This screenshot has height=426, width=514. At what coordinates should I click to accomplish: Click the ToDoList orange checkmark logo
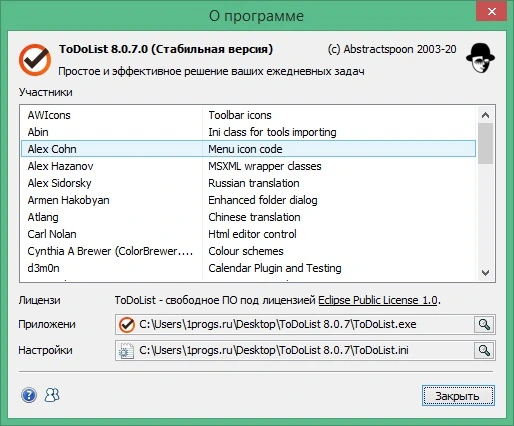tap(35, 60)
